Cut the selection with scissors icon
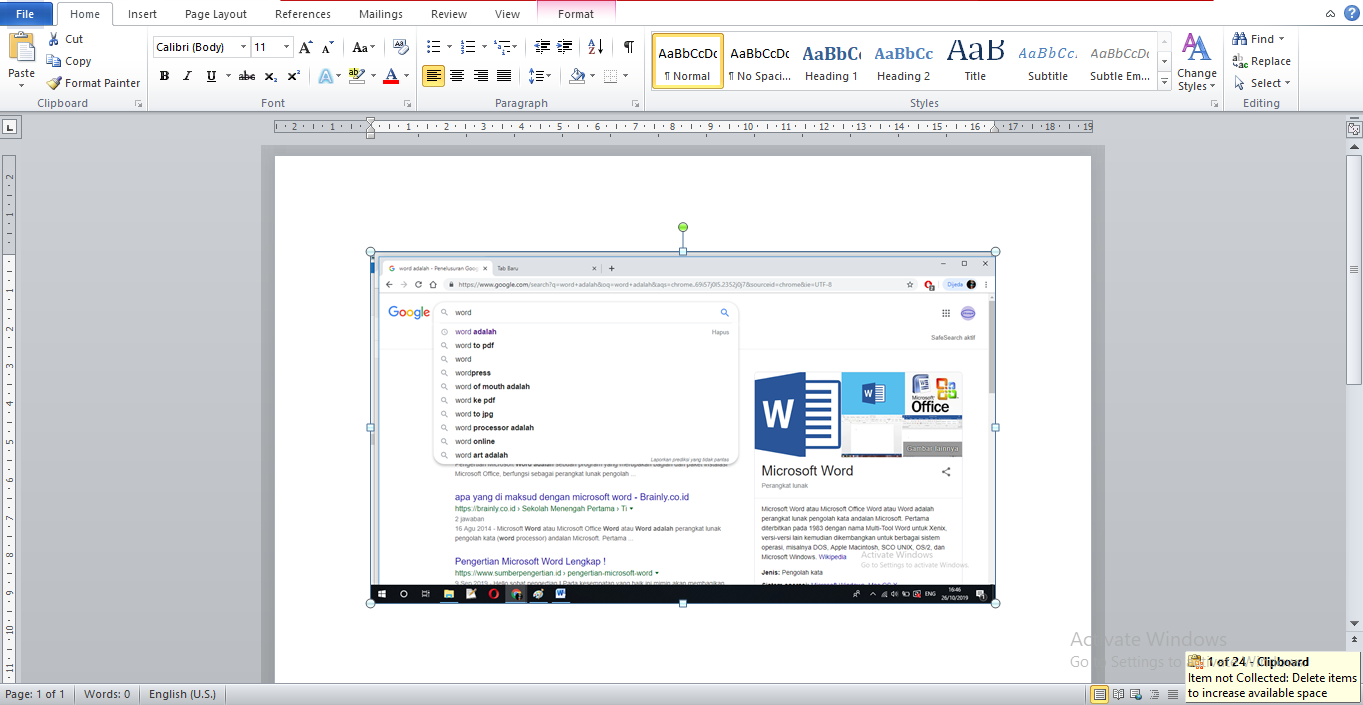Image resolution: width=1363 pixels, height=705 pixels. pos(66,39)
